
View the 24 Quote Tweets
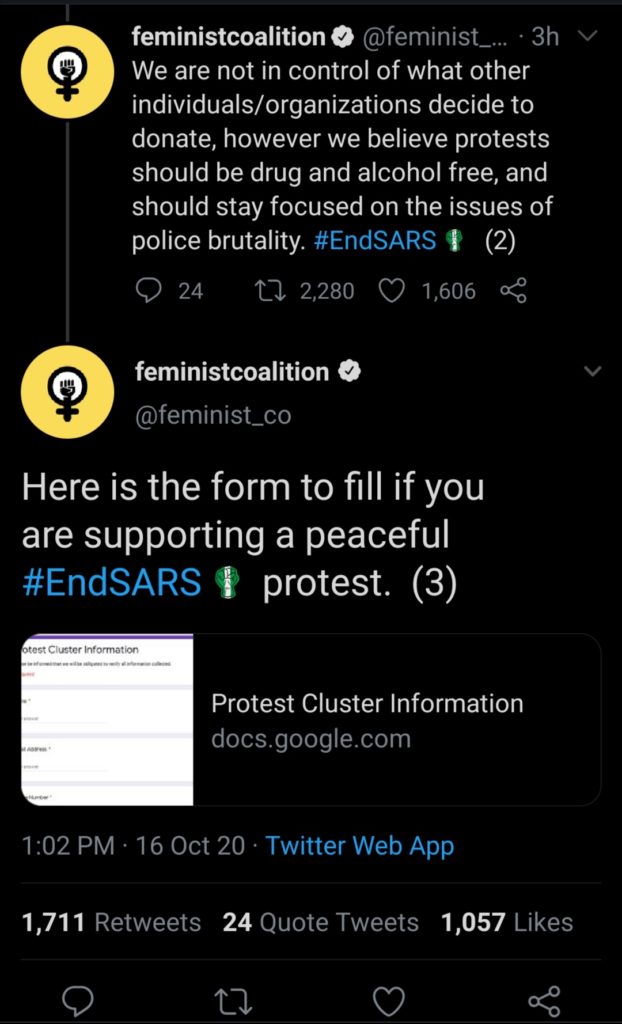coord(321,922)
